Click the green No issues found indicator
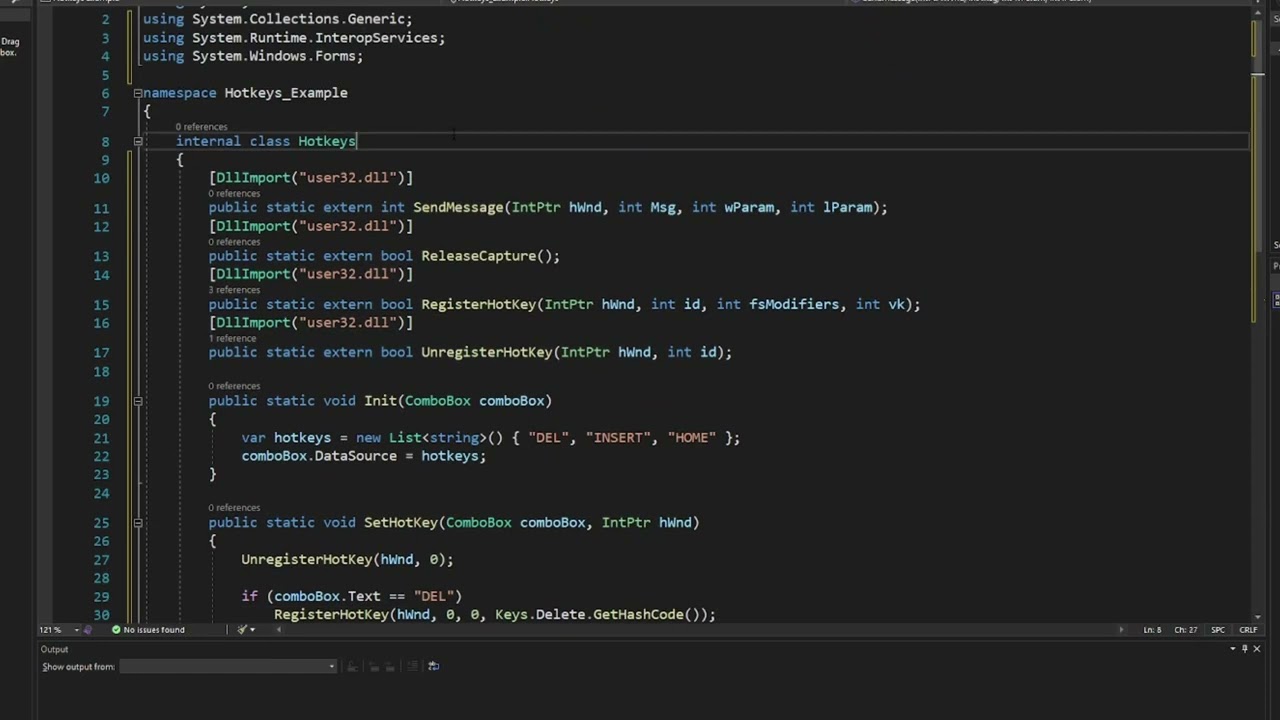Screen dimensions: 1280x720 (148, 630)
